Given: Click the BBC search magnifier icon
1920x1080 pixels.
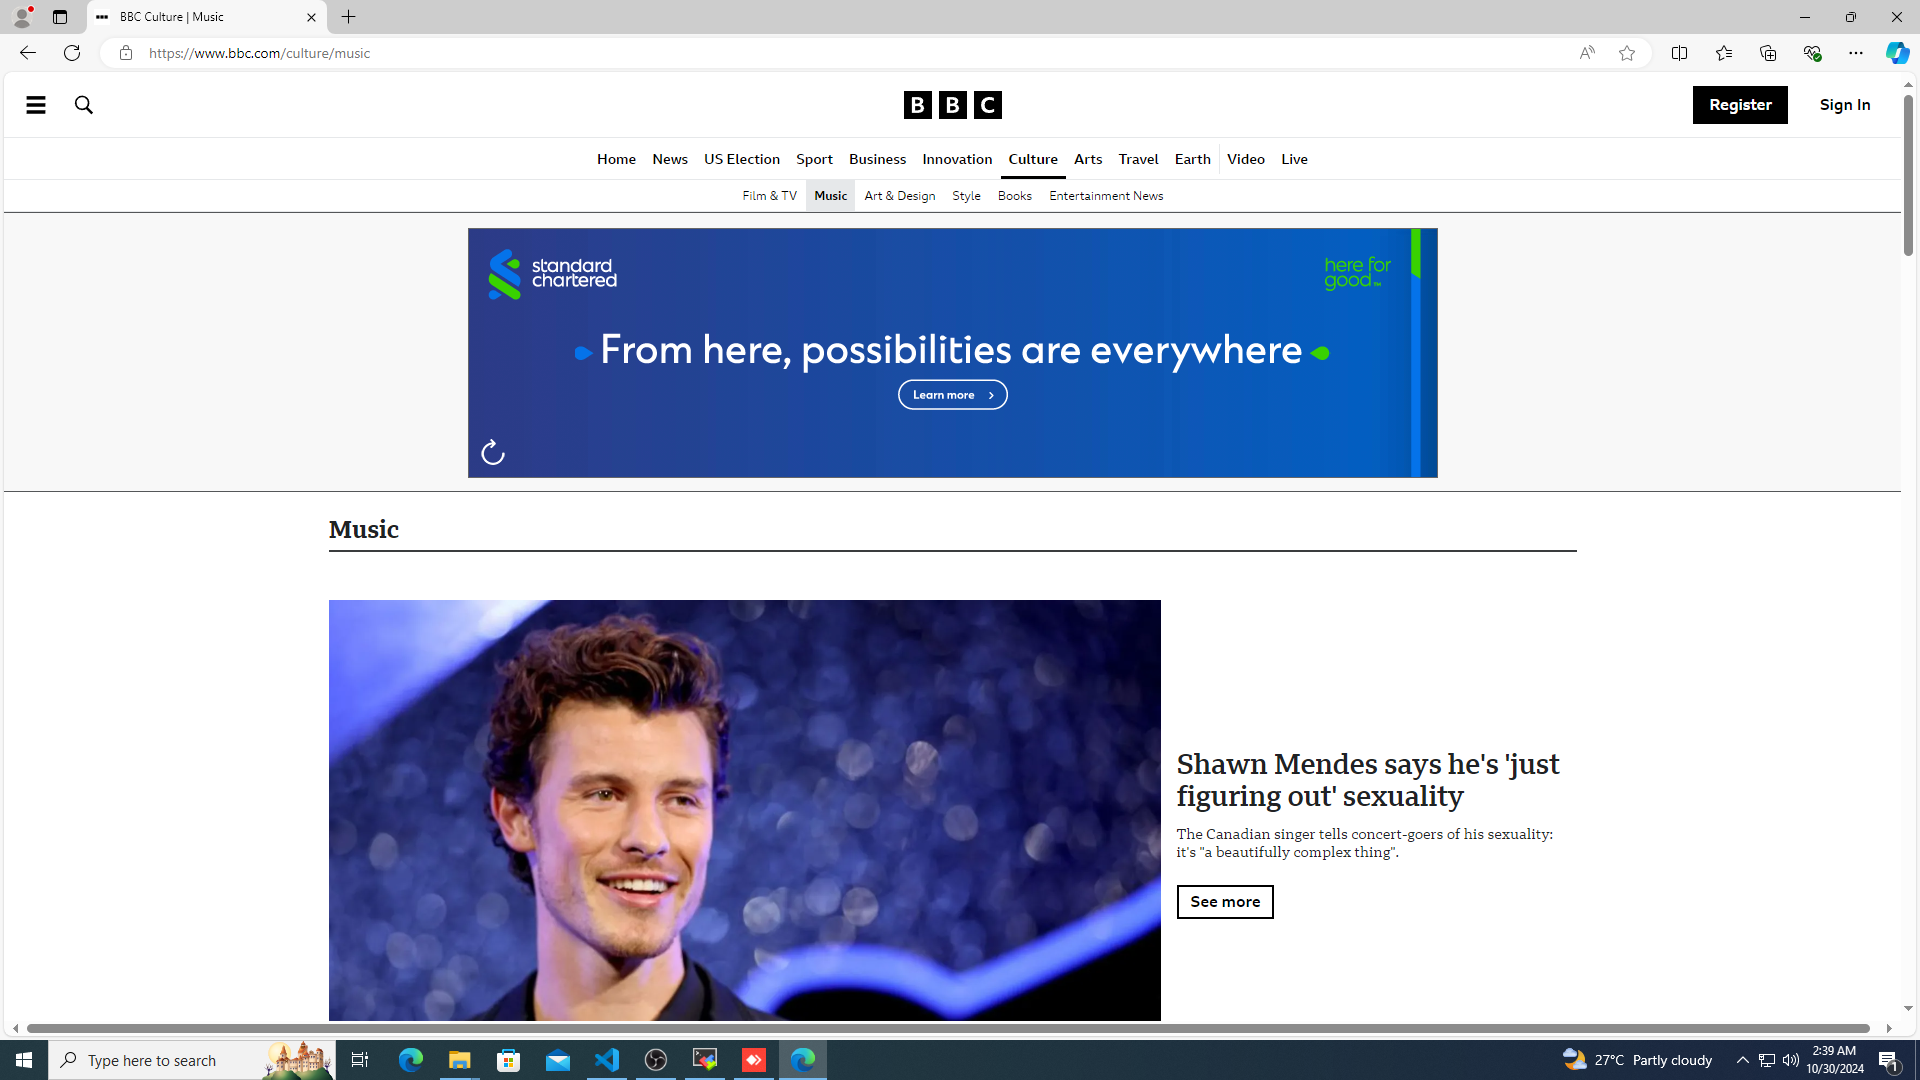Looking at the screenshot, I should 84,105.
